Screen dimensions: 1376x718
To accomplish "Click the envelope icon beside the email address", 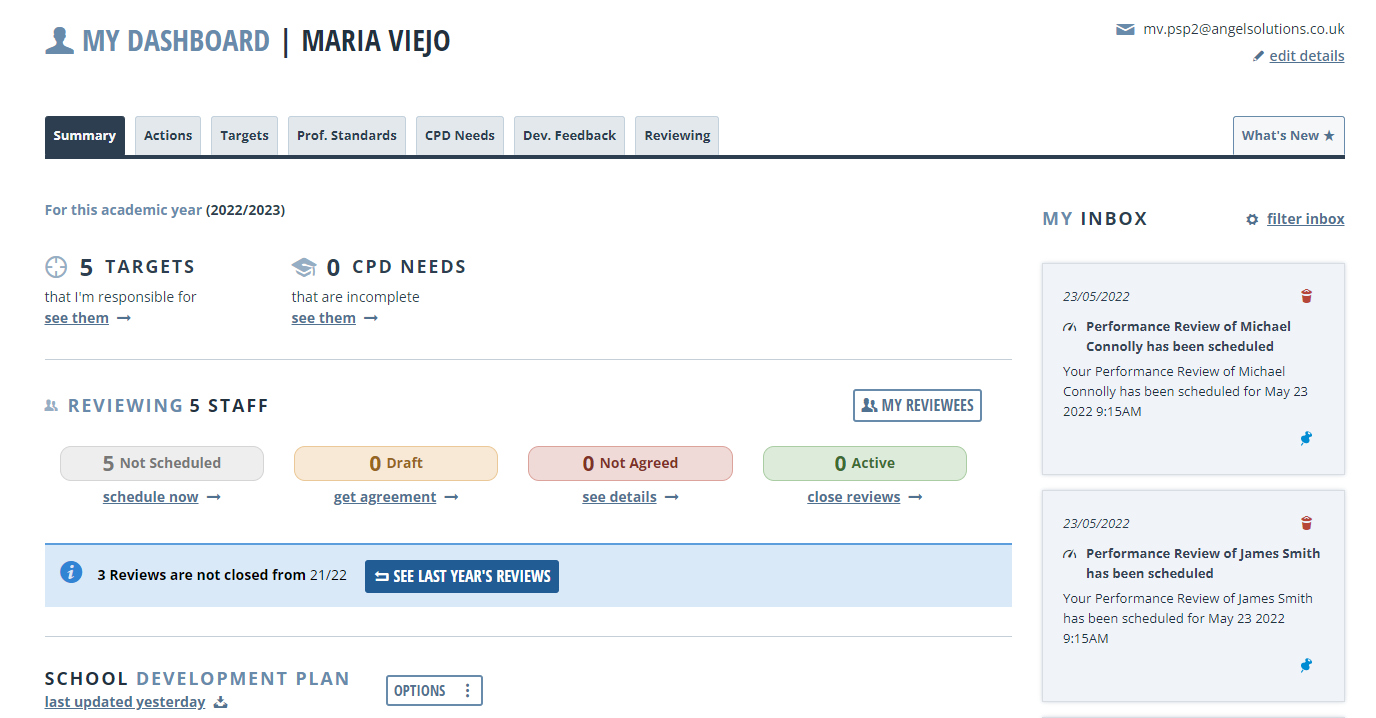I will coord(1125,28).
